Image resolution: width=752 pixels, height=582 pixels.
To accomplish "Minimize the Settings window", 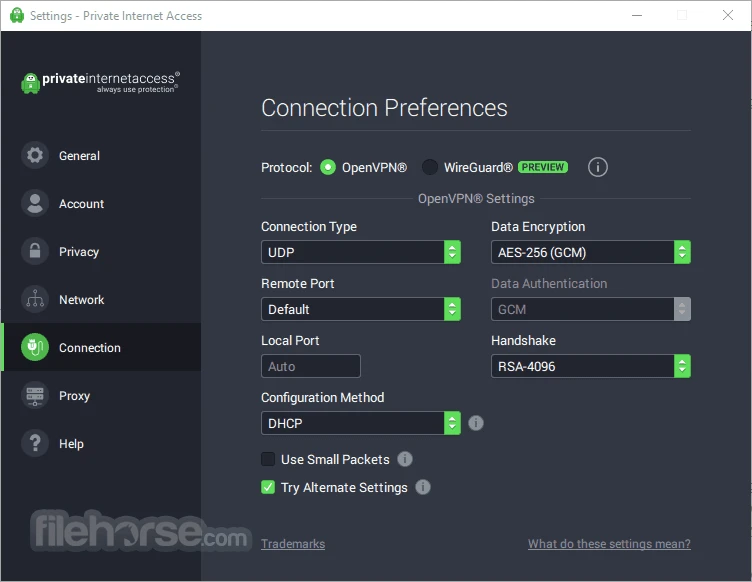I will pos(637,15).
